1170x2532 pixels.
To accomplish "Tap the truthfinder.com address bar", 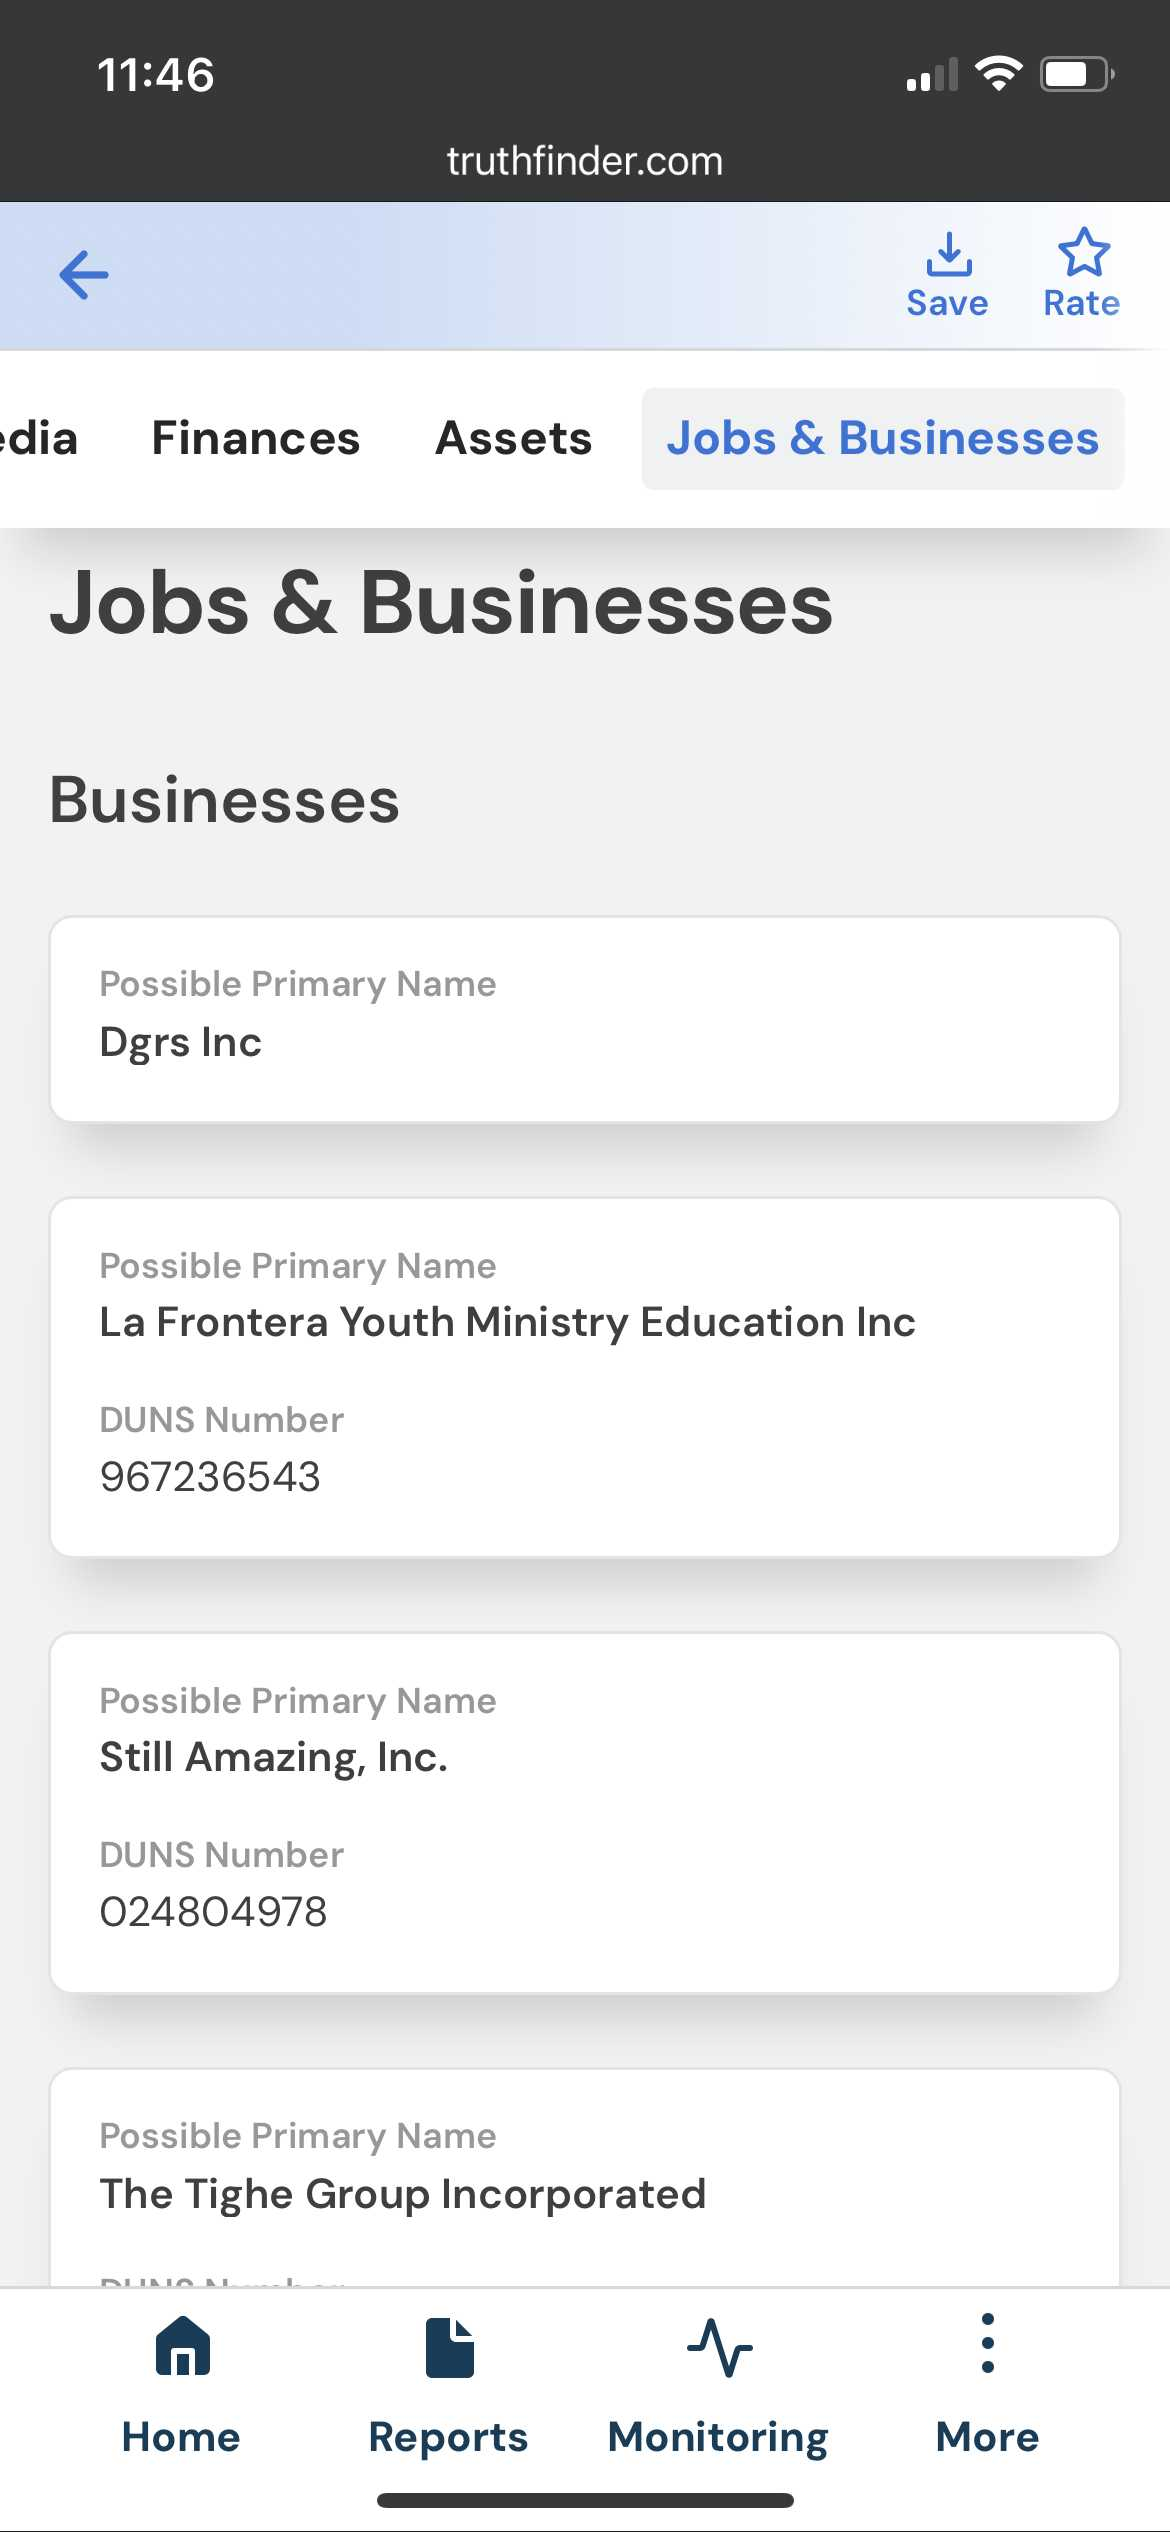I will (x=584, y=161).
